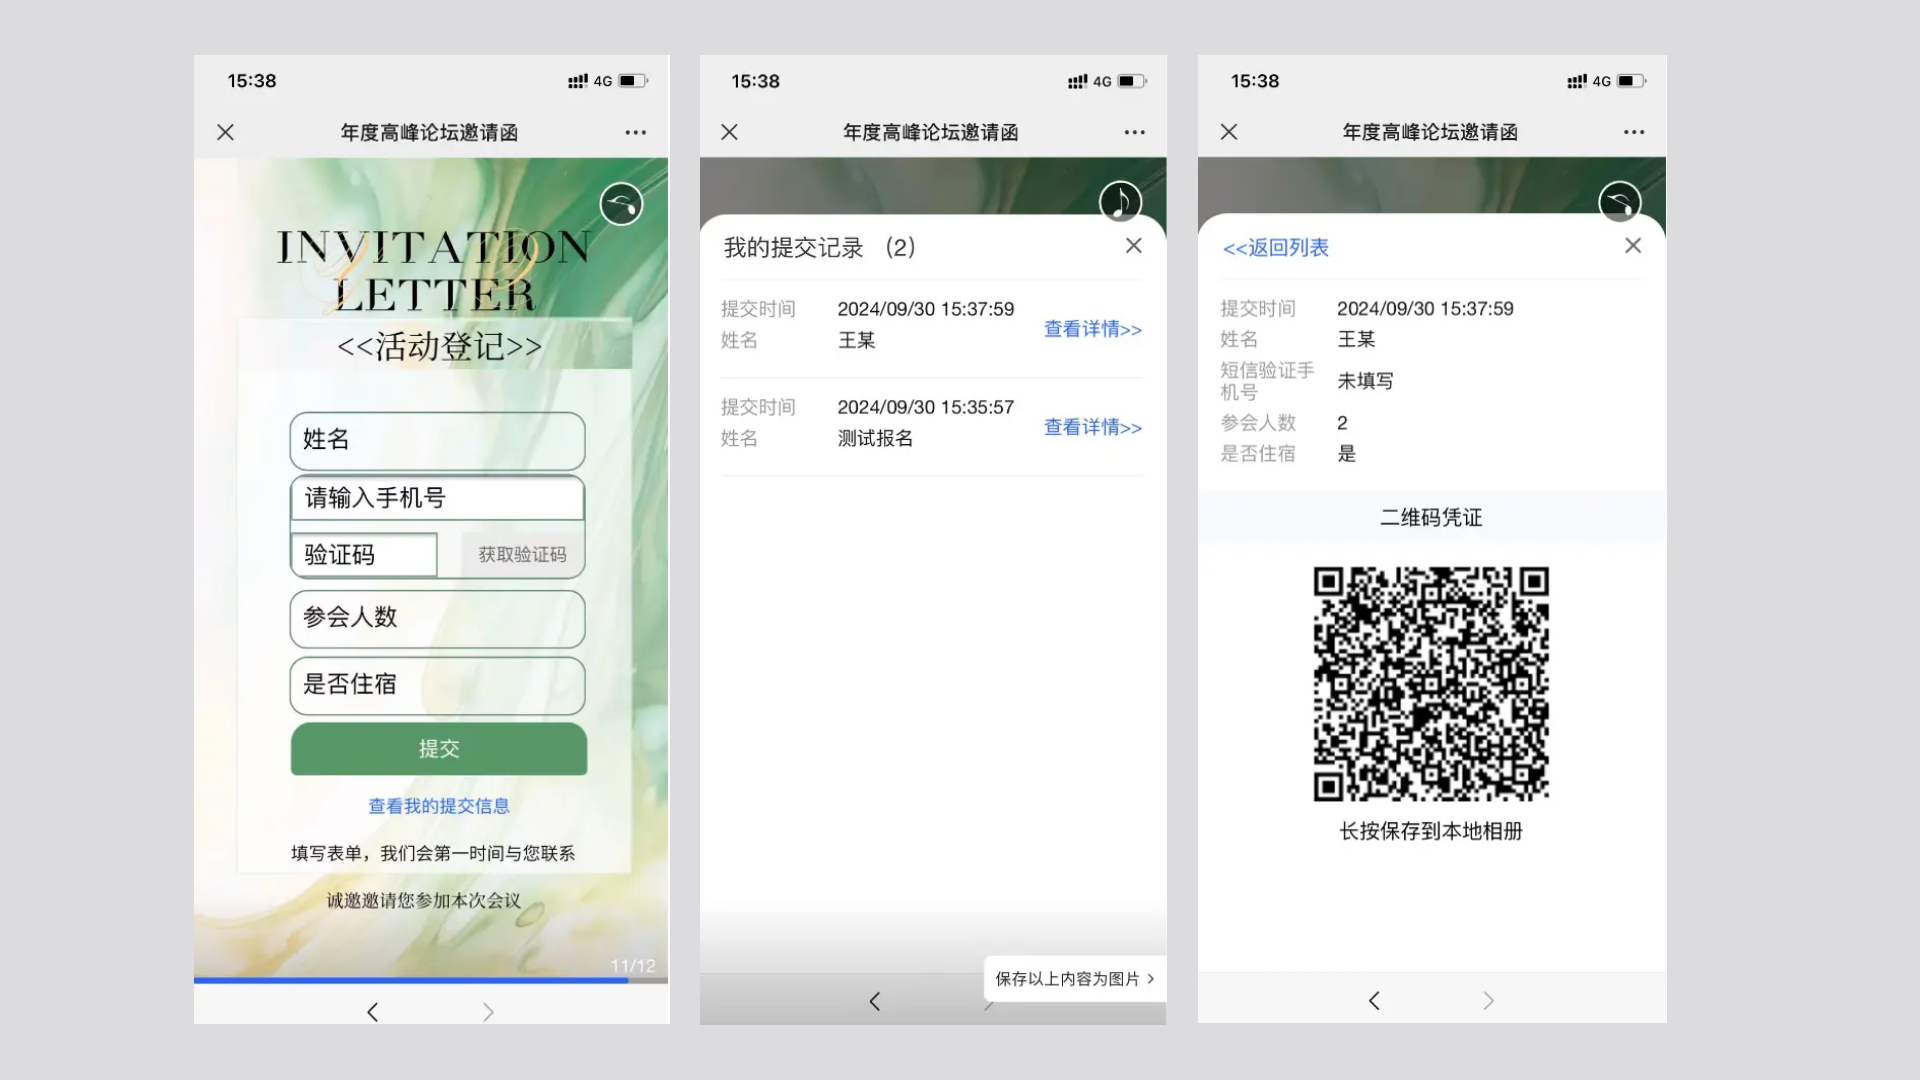This screenshot has width=1920, height=1080.
Task: Click the QR code credential image
Action: pyautogui.click(x=1431, y=684)
